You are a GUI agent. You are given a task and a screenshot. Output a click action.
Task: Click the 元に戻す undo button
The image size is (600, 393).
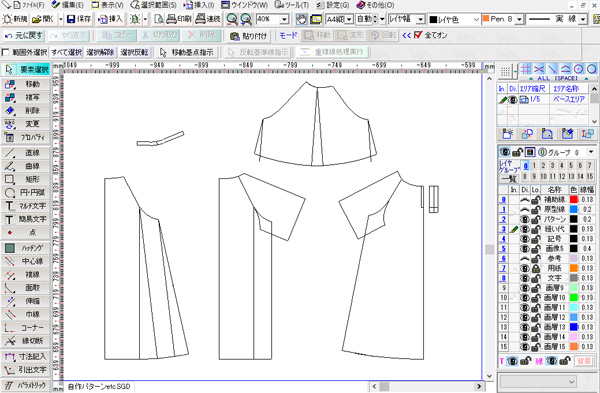(24, 36)
